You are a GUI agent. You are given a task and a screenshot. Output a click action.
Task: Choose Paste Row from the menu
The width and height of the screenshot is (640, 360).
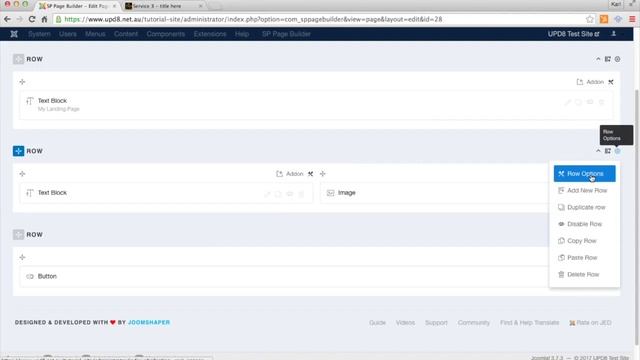pyautogui.click(x=584, y=258)
